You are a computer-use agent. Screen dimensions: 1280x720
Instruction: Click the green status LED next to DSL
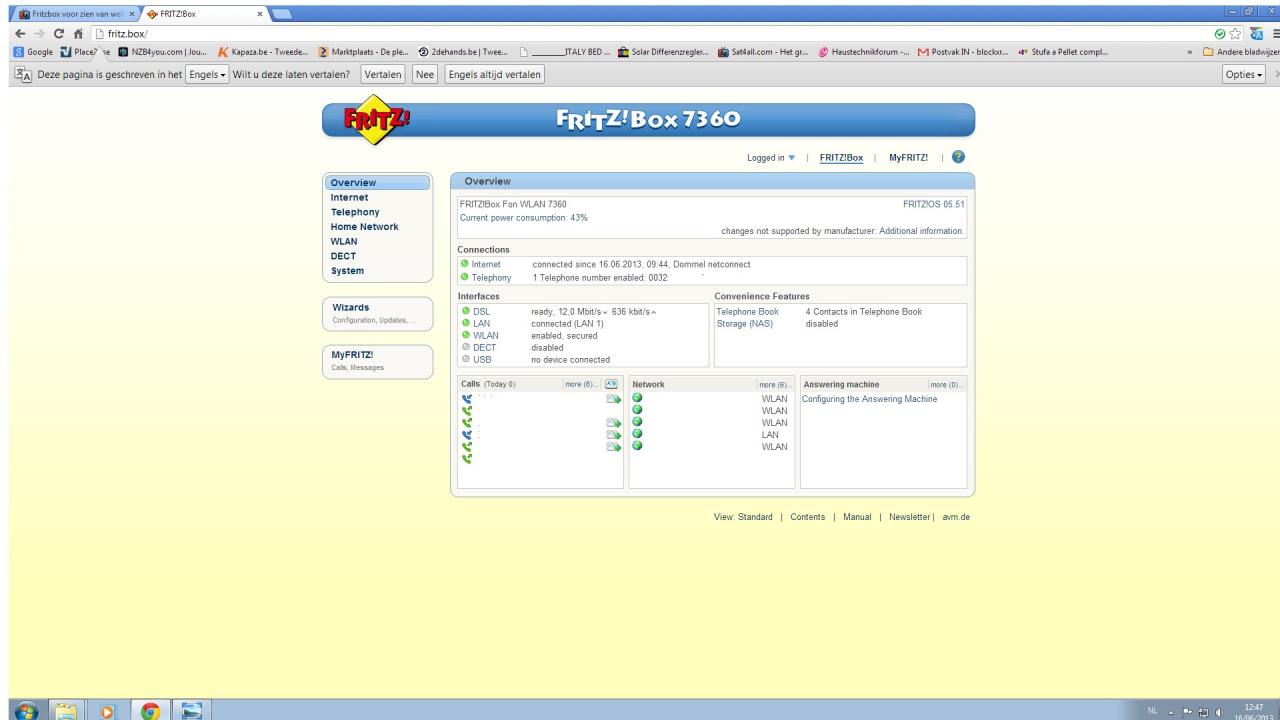tap(465, 312)
